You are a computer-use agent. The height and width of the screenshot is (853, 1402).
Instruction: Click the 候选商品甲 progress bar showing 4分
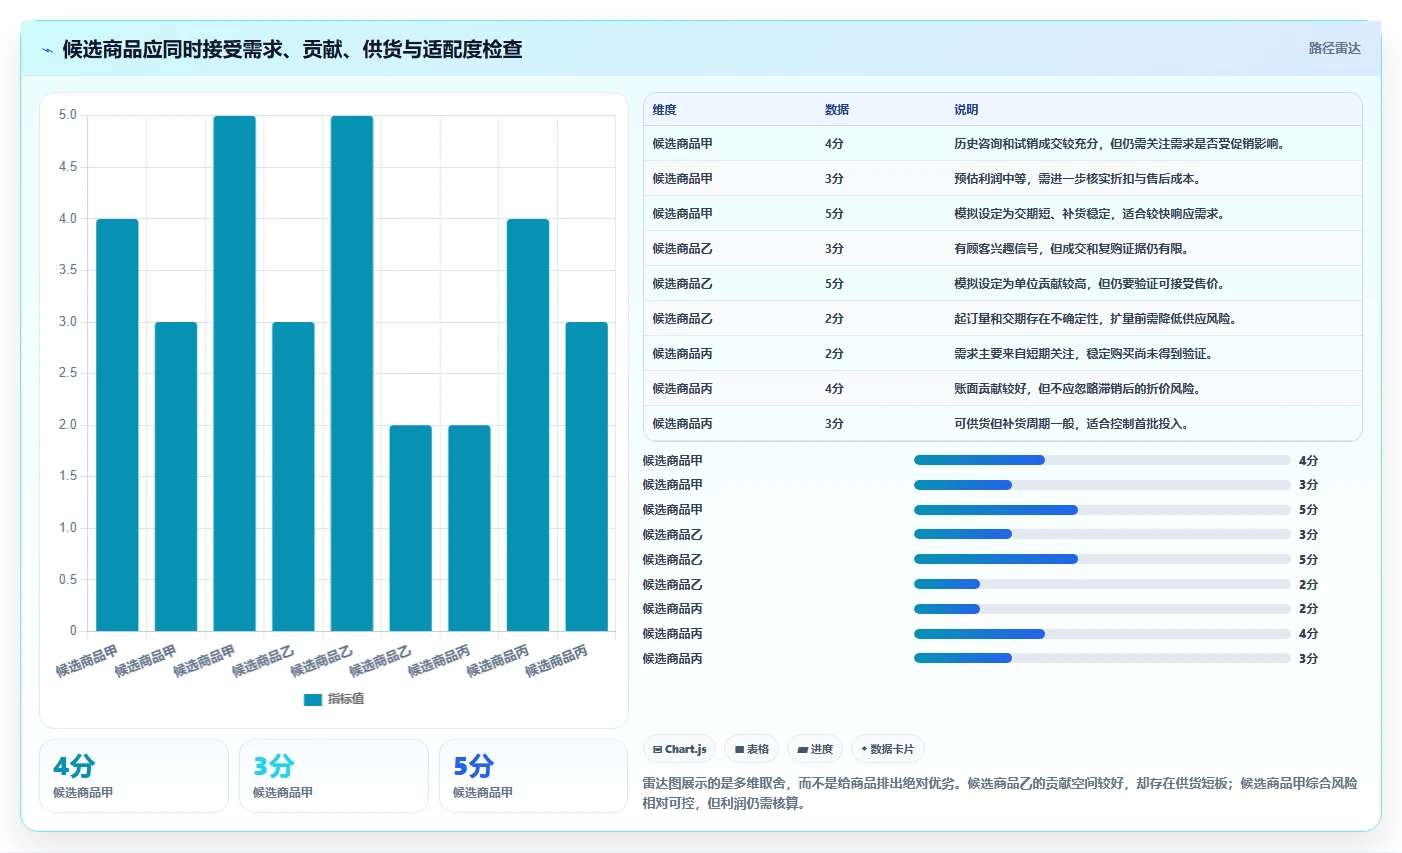[1102, 460]
